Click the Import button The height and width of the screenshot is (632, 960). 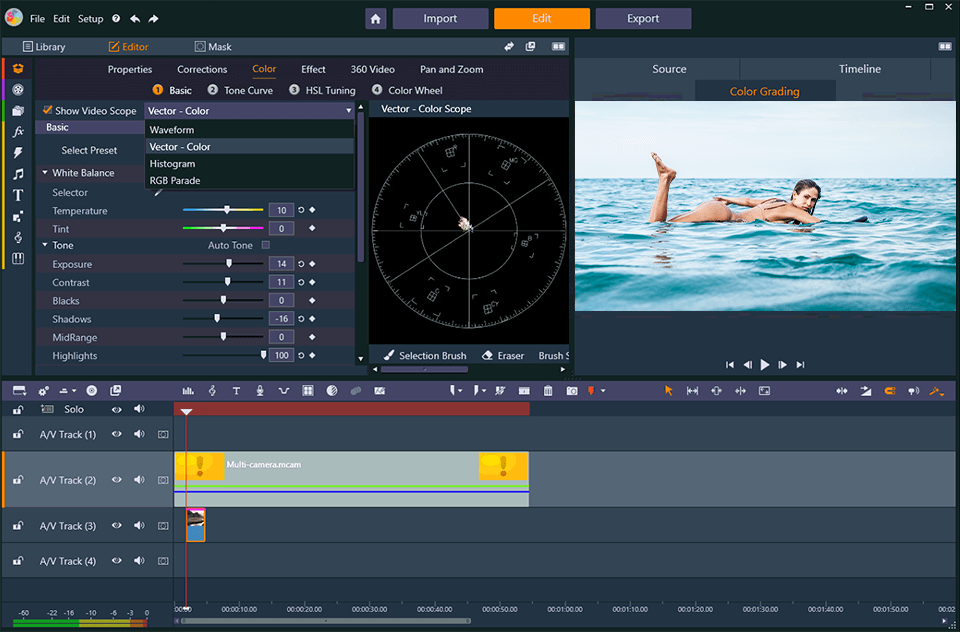click(x=440, y=18)
